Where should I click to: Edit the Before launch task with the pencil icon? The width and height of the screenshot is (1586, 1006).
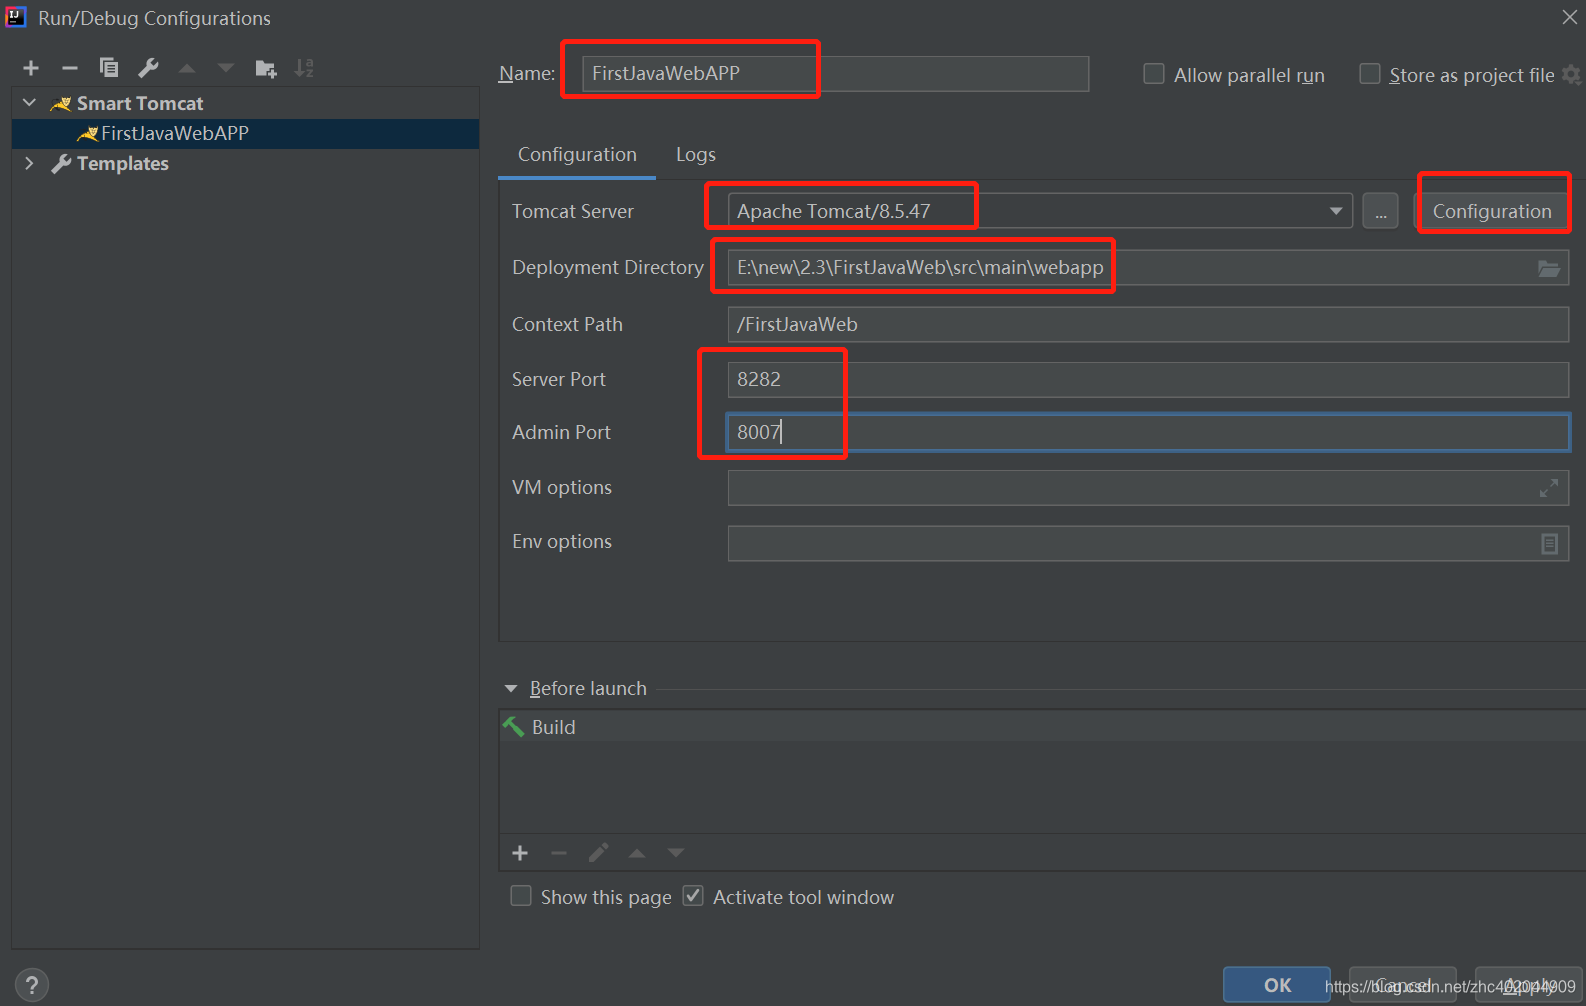click(598, 853)
